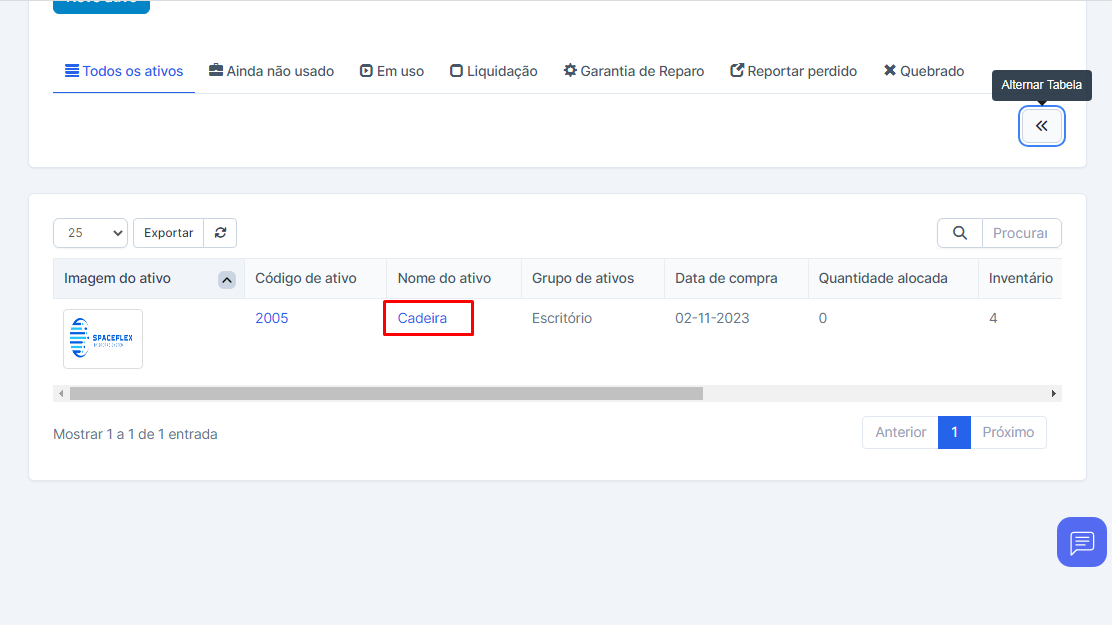The width and height of the screenshot is (1112, 625).
Task: Switch to Todos os ativos tab
Action: coord(124,72)
